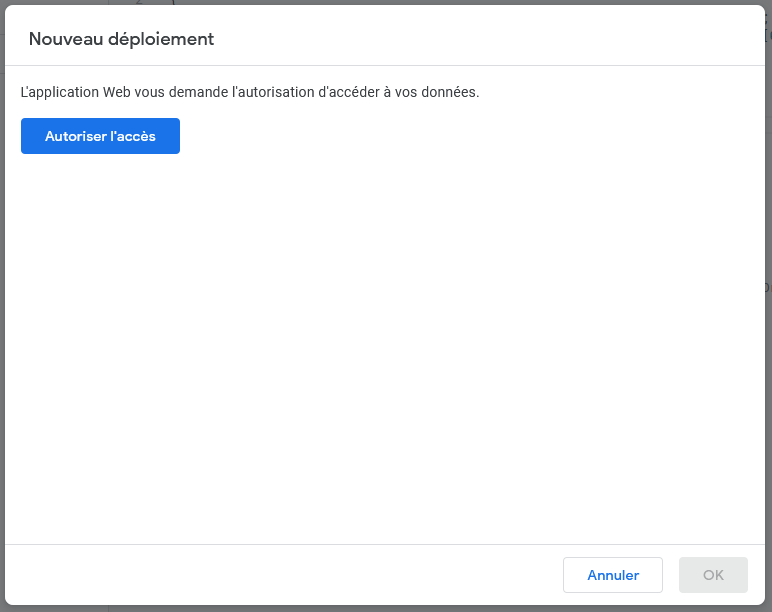772x612 pixels.
Task: Authorize access for the Web application
Action: click(100, 136)
